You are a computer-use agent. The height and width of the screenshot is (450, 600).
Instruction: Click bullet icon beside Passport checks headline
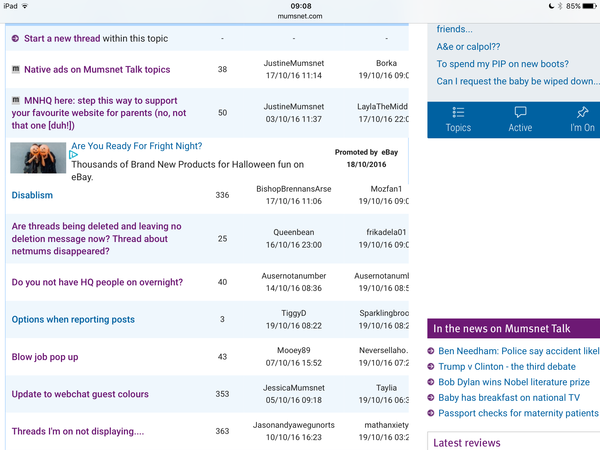pos(430,413)
